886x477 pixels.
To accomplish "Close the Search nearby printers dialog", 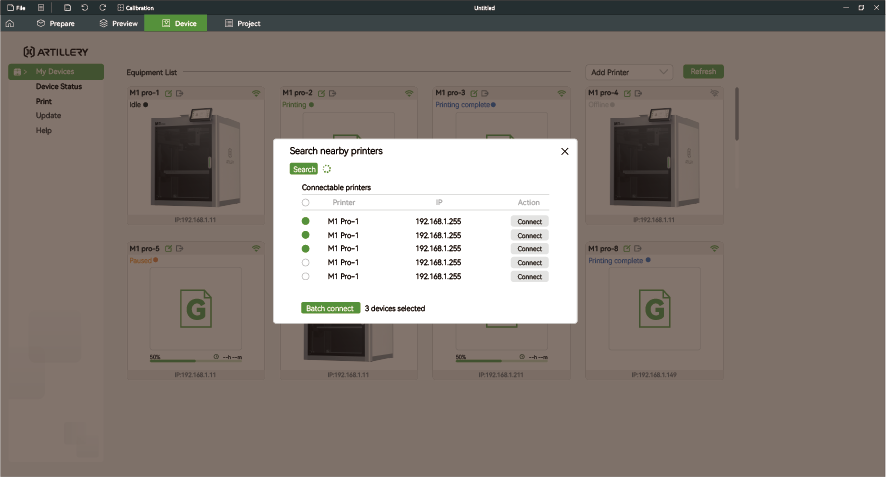I will pos(564,151).
